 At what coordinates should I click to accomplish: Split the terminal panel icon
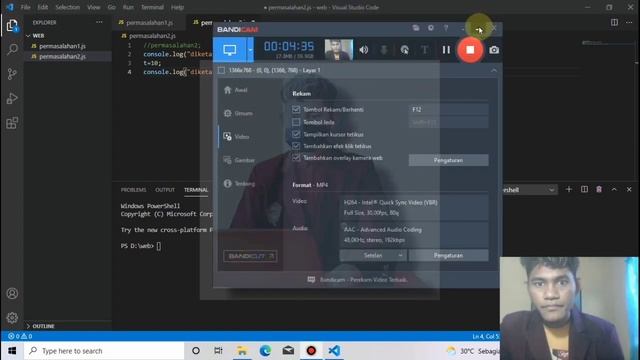[x=584, y=189]
